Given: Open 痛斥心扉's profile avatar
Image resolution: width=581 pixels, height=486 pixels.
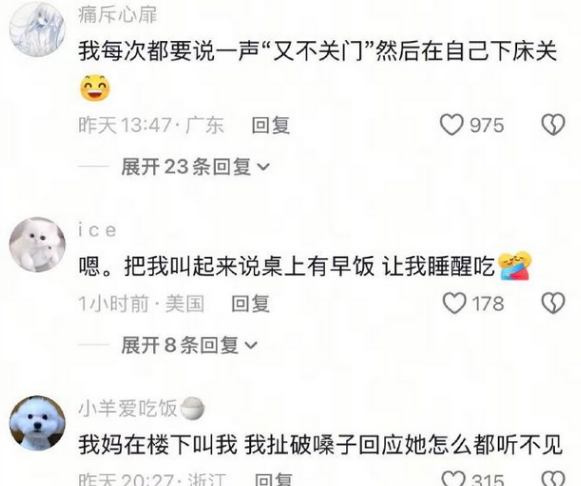Looking at the screenshot, I should (37, 29).
